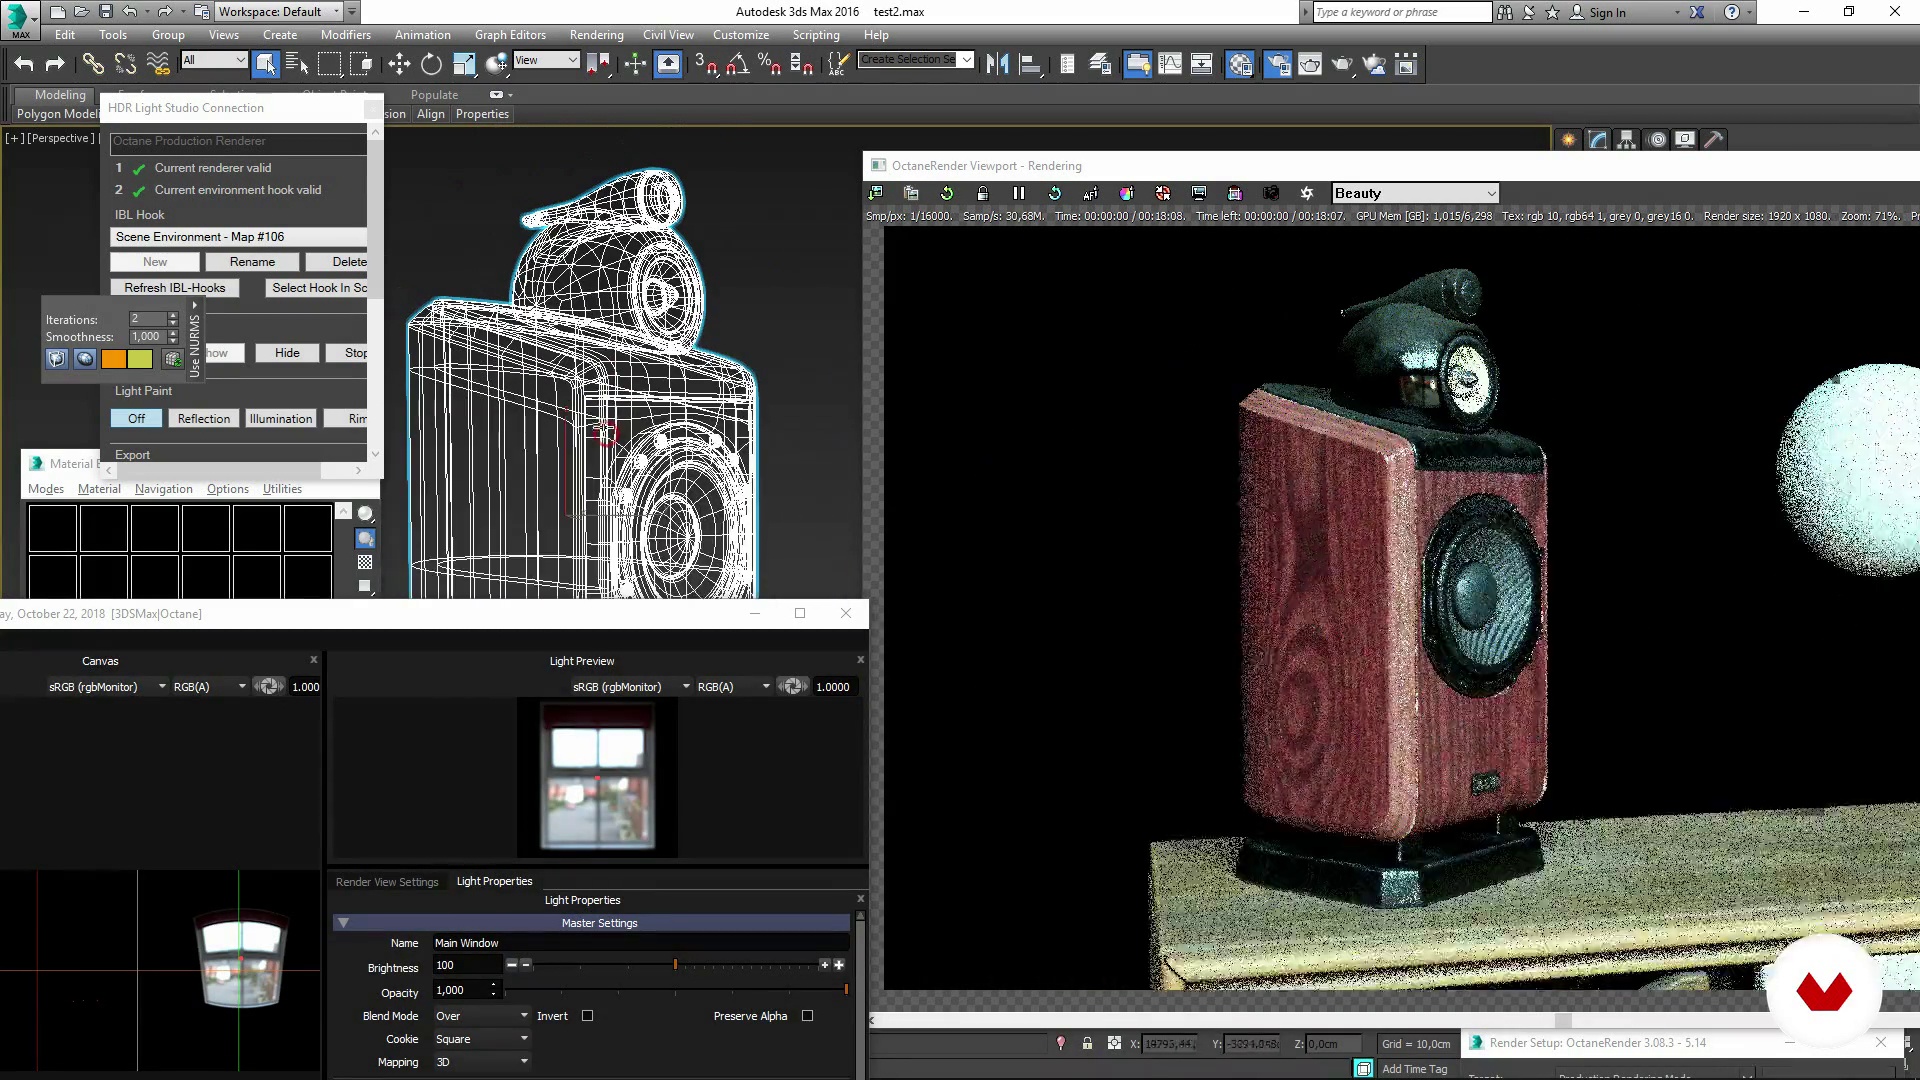Open the Create Selection Set dropdown
The width and height of the screenshot is (1920, 1080).
[x=915, y=60]
